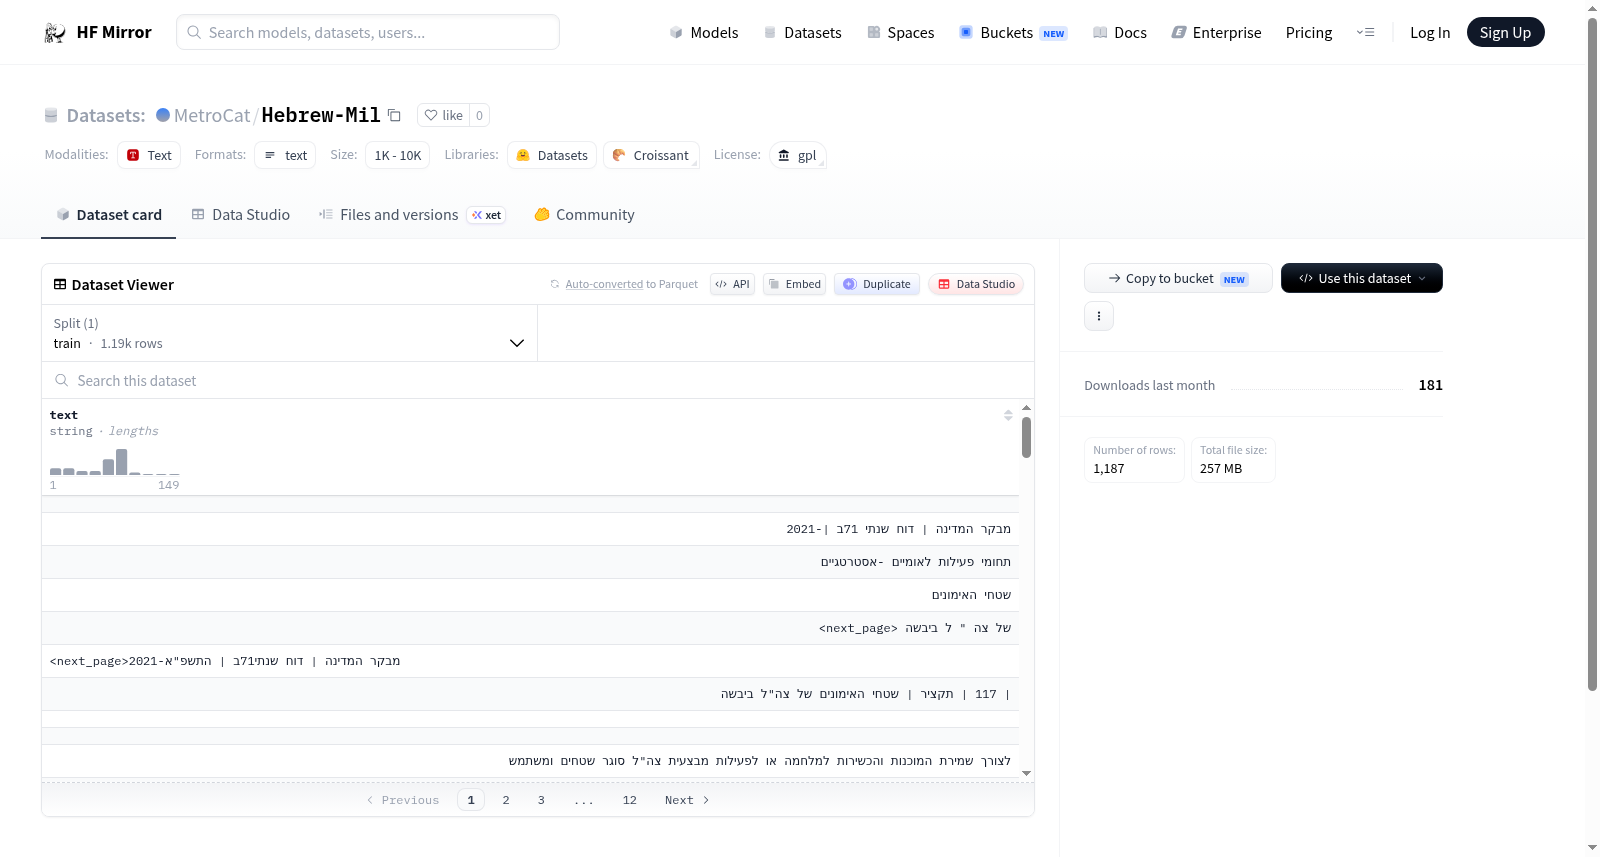The width and height of the screenshot is (1600, 857).
Task: Open the Use this dataset dropdown
Action: pyautogui.click(x=1362, y=278)
